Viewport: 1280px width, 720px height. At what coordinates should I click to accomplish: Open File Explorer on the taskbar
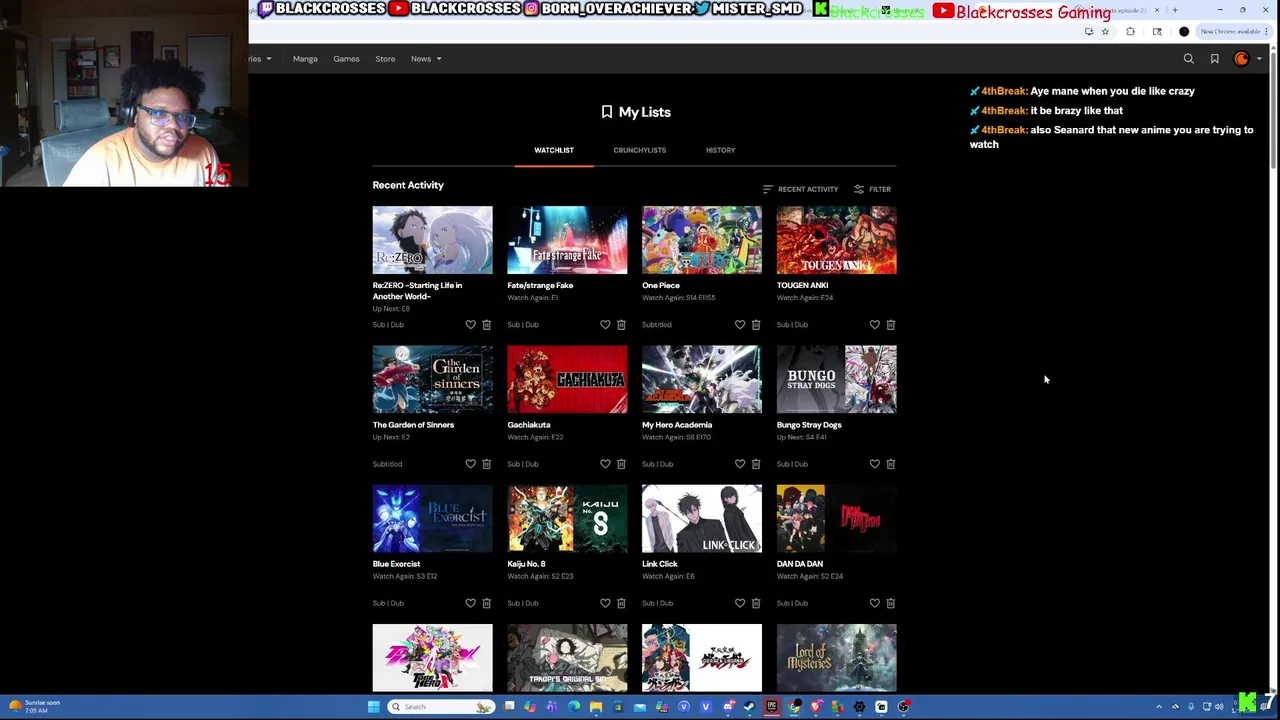coord(596,707)
